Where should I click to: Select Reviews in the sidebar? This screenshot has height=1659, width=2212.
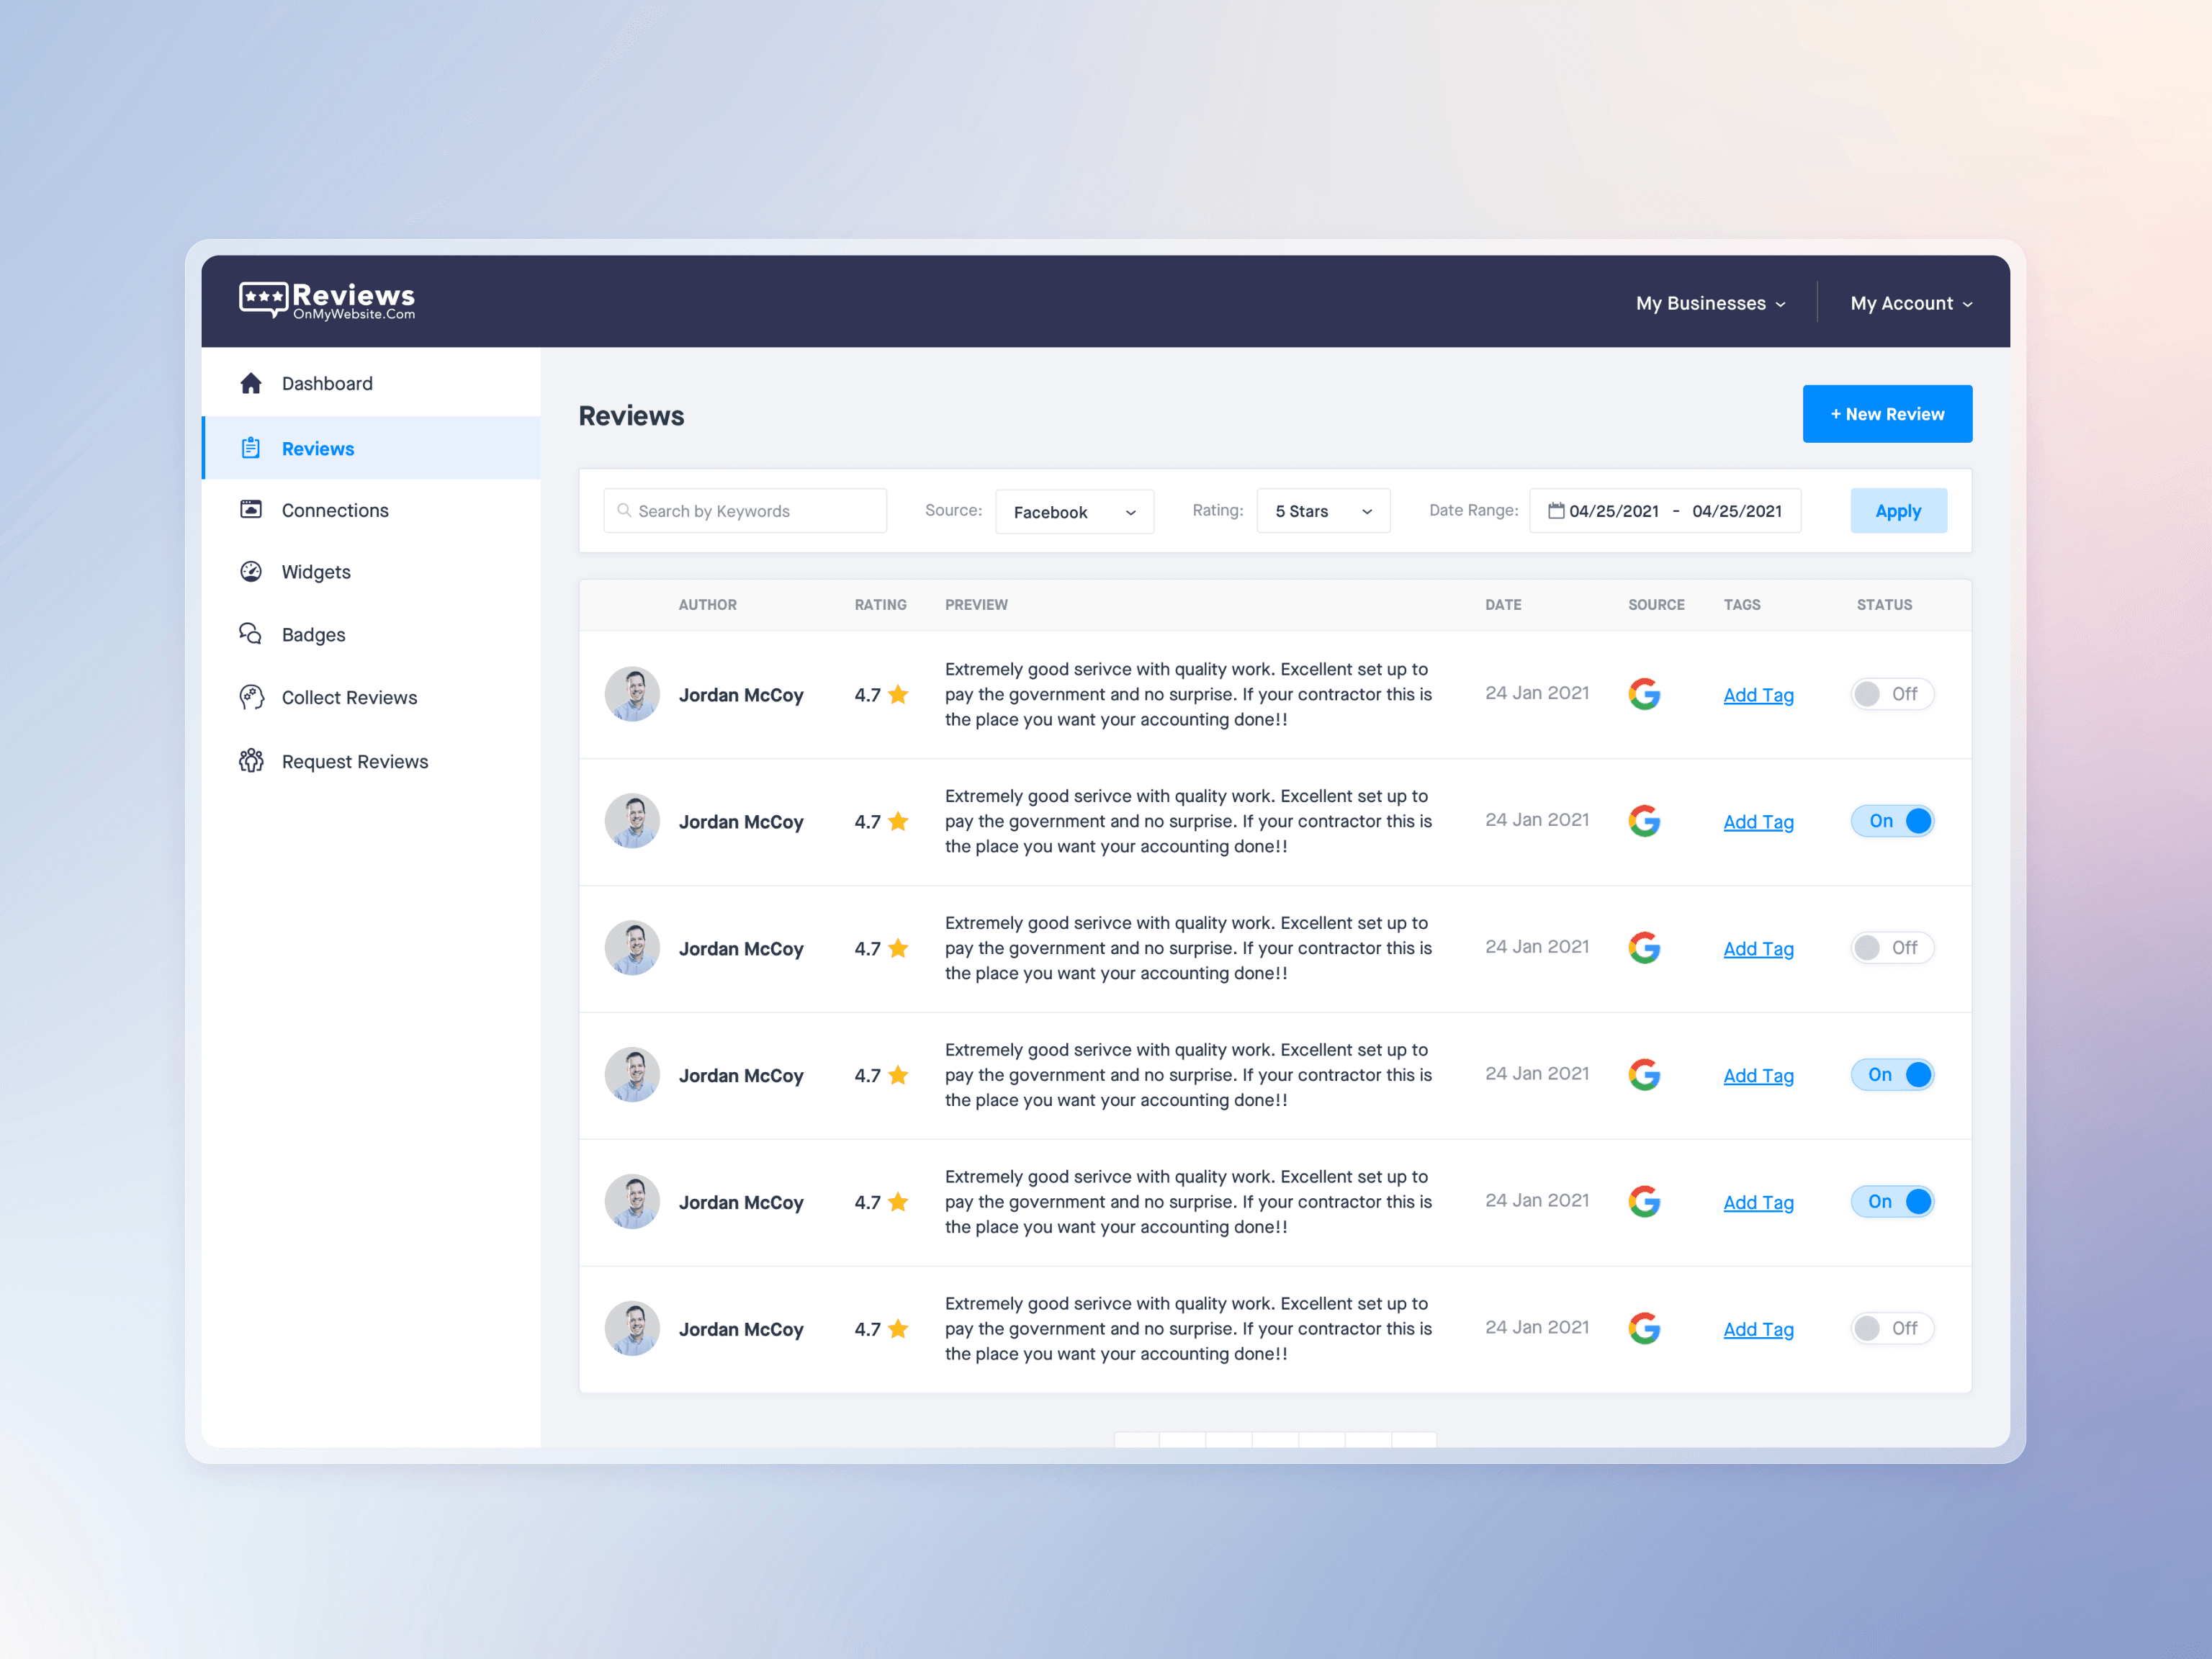coord(318,449)
